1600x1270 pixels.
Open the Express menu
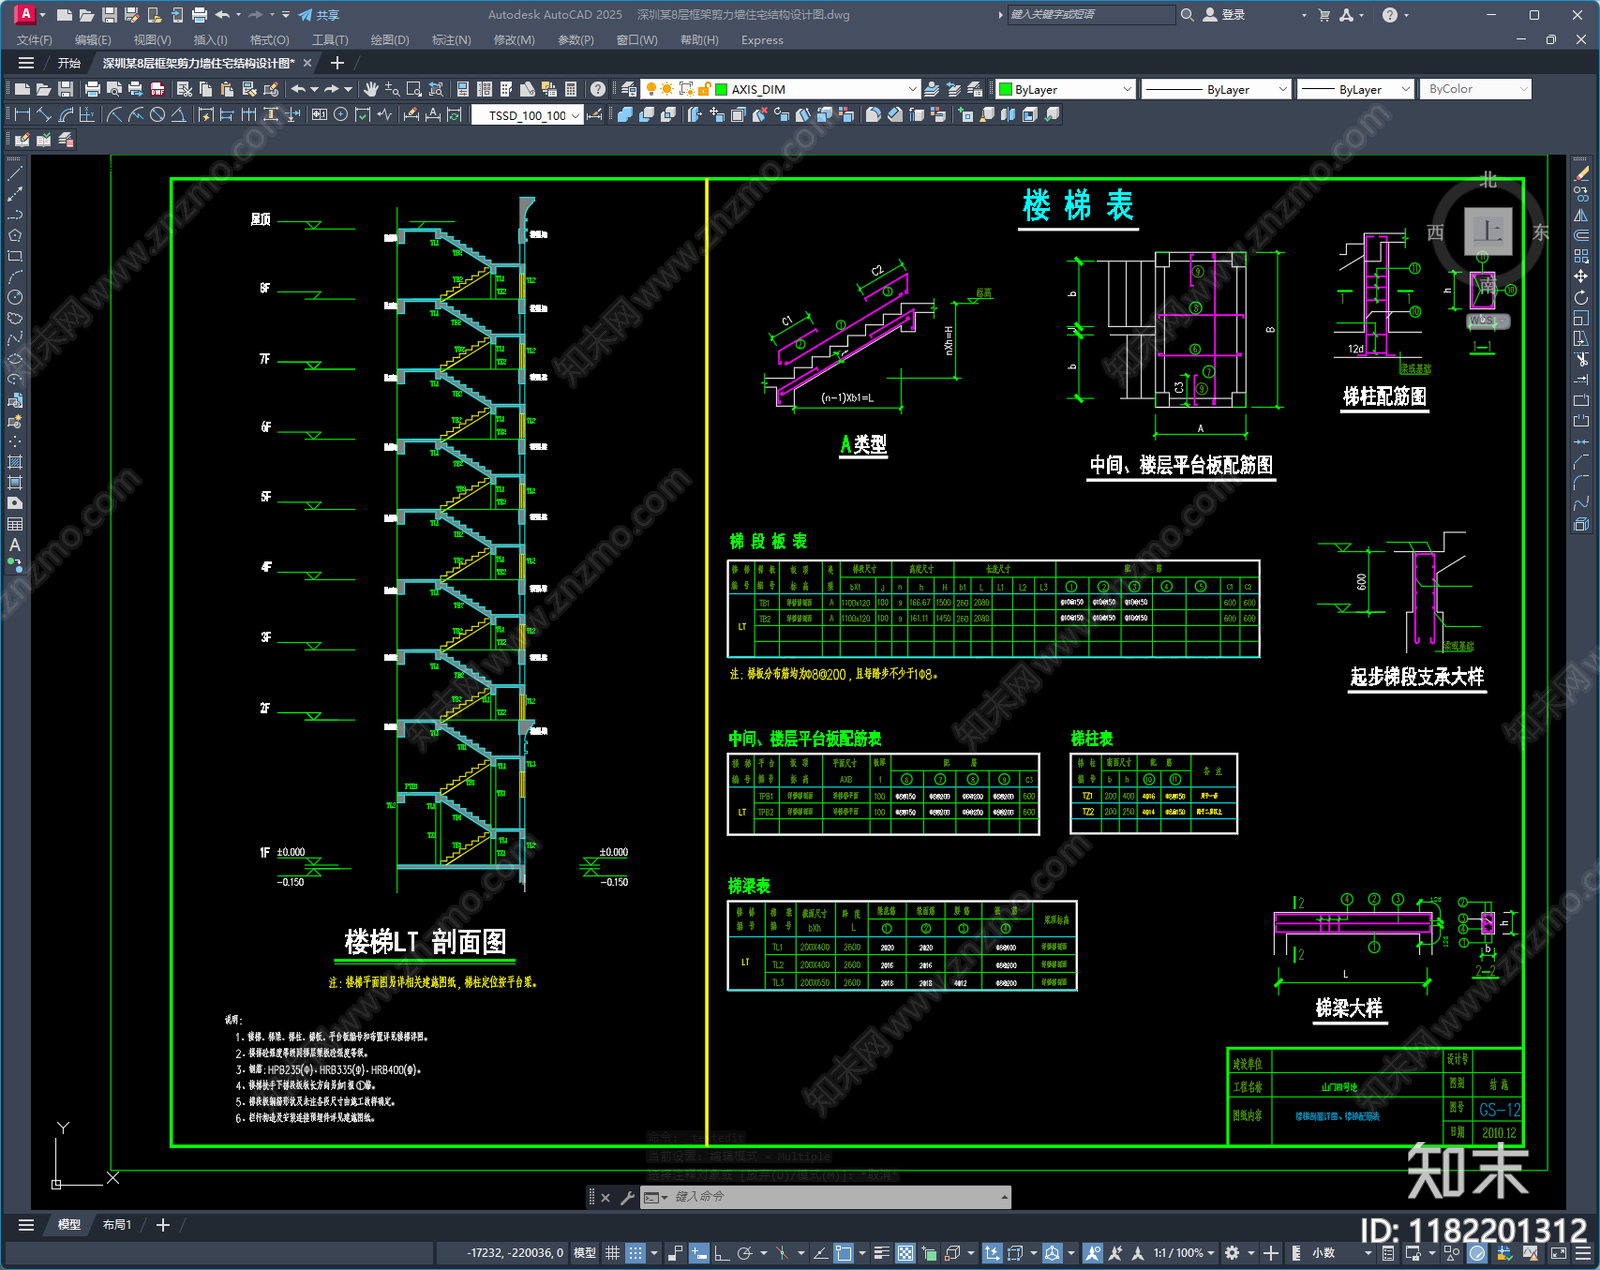click(x=762, y=40)
